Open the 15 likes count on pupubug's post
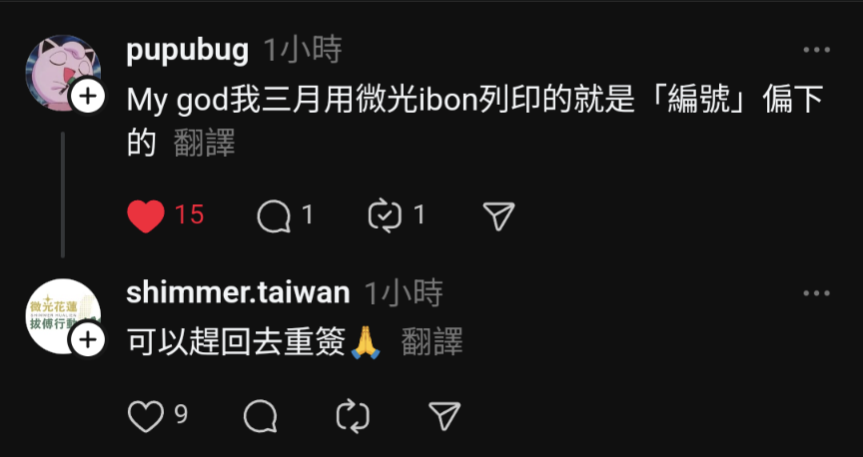The image size is (863, 457). click(x=190, y=215)
